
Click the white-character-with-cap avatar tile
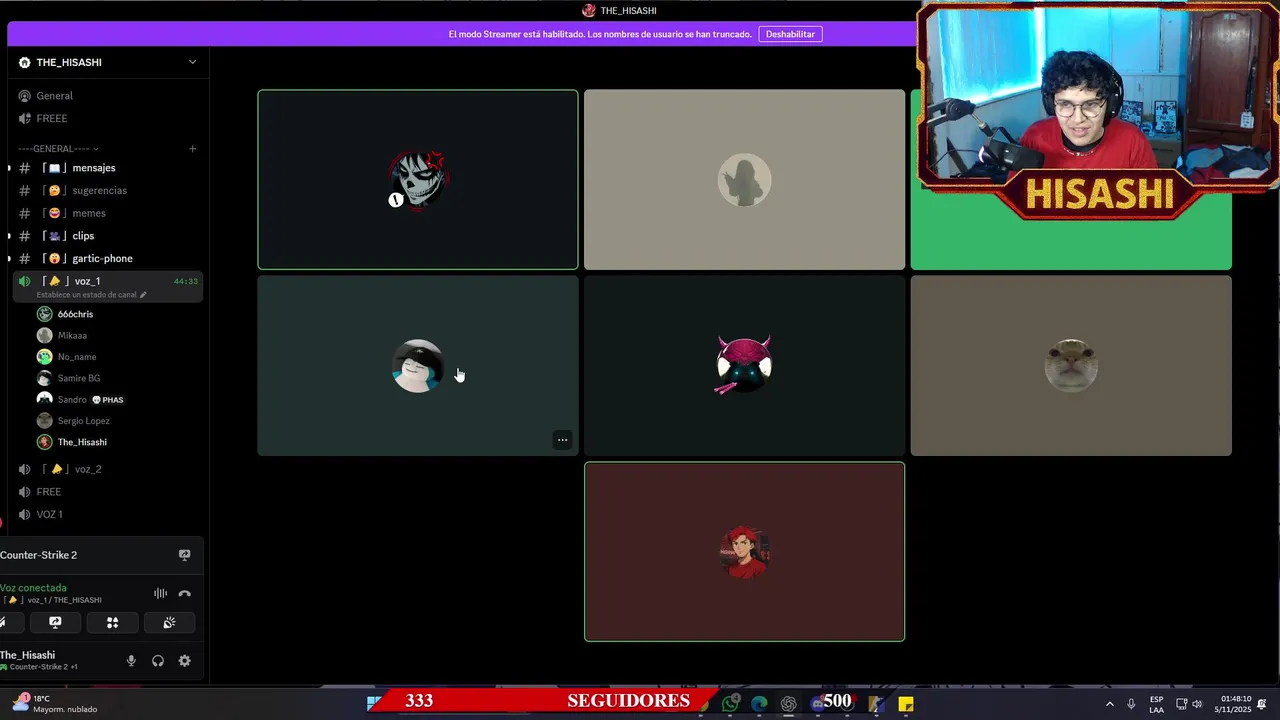(418, 366)
